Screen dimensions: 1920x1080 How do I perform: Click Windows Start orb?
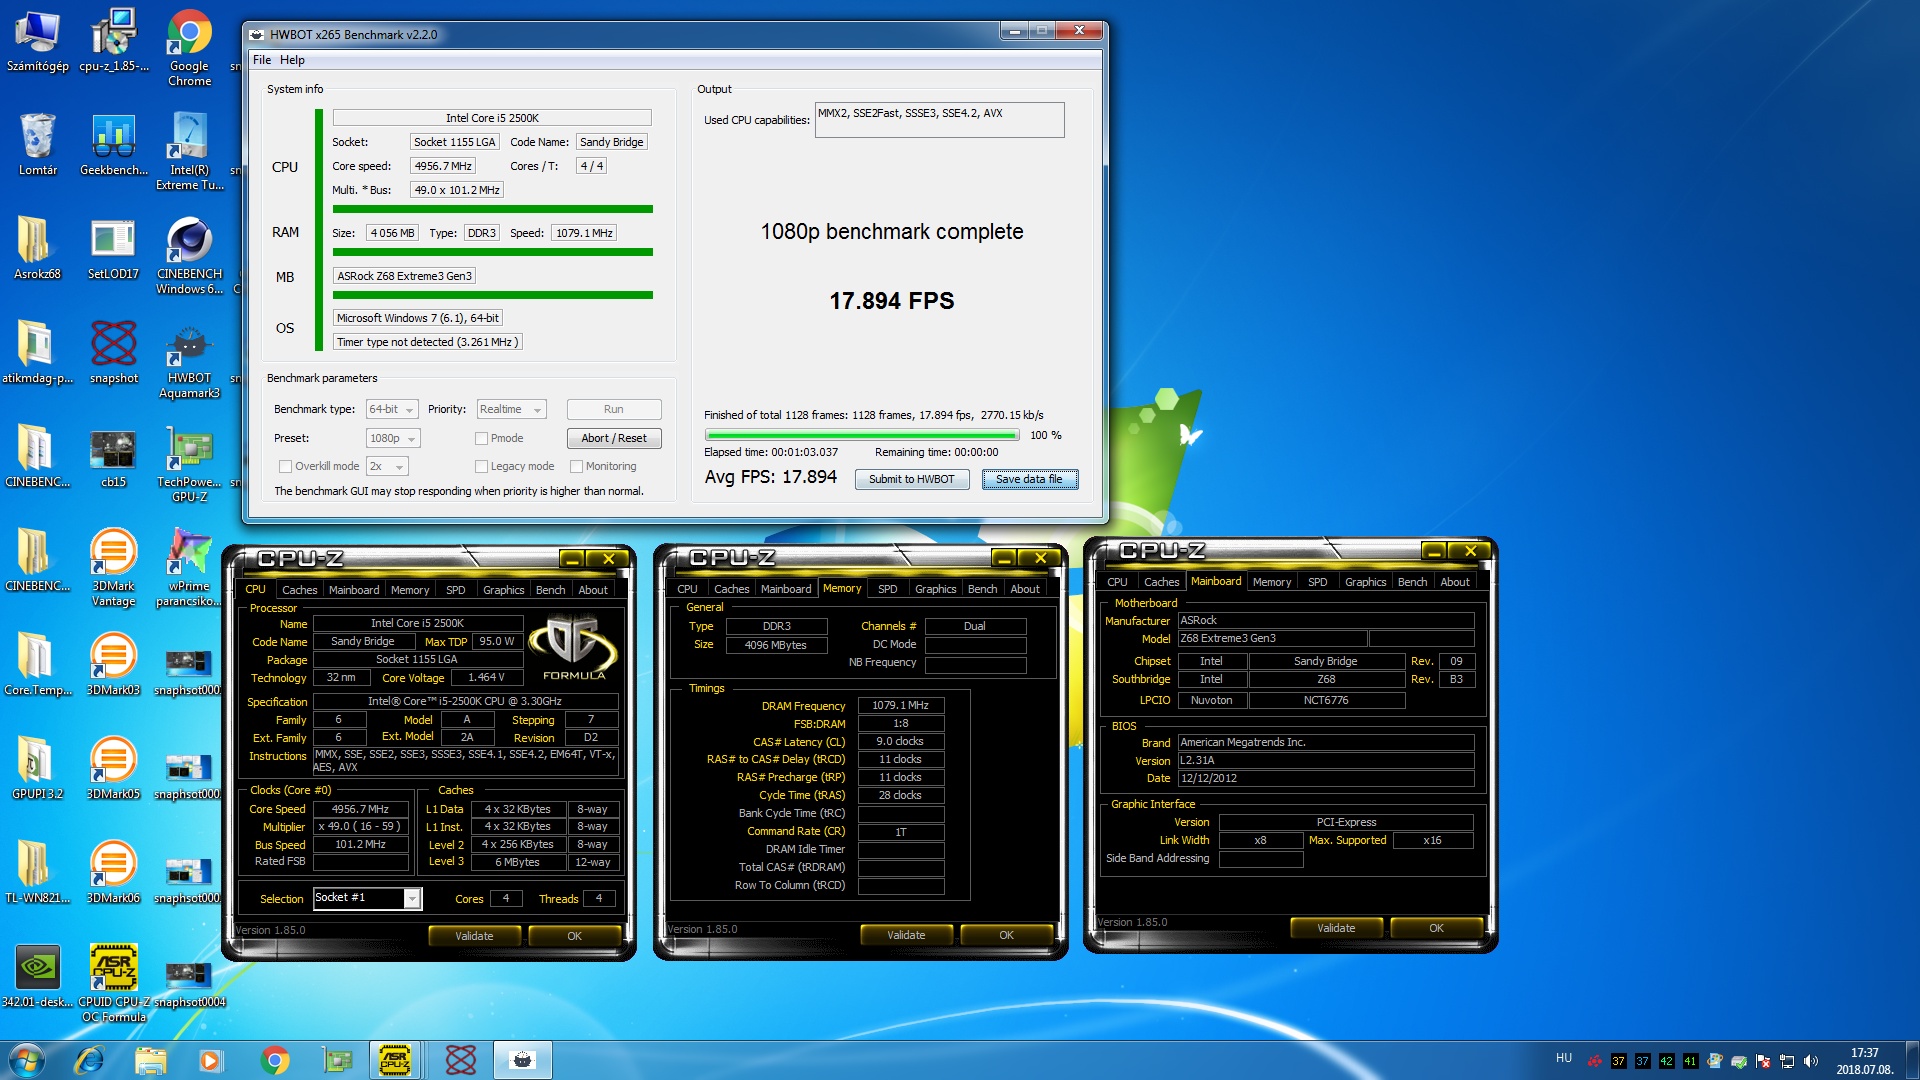(27, 1060)
